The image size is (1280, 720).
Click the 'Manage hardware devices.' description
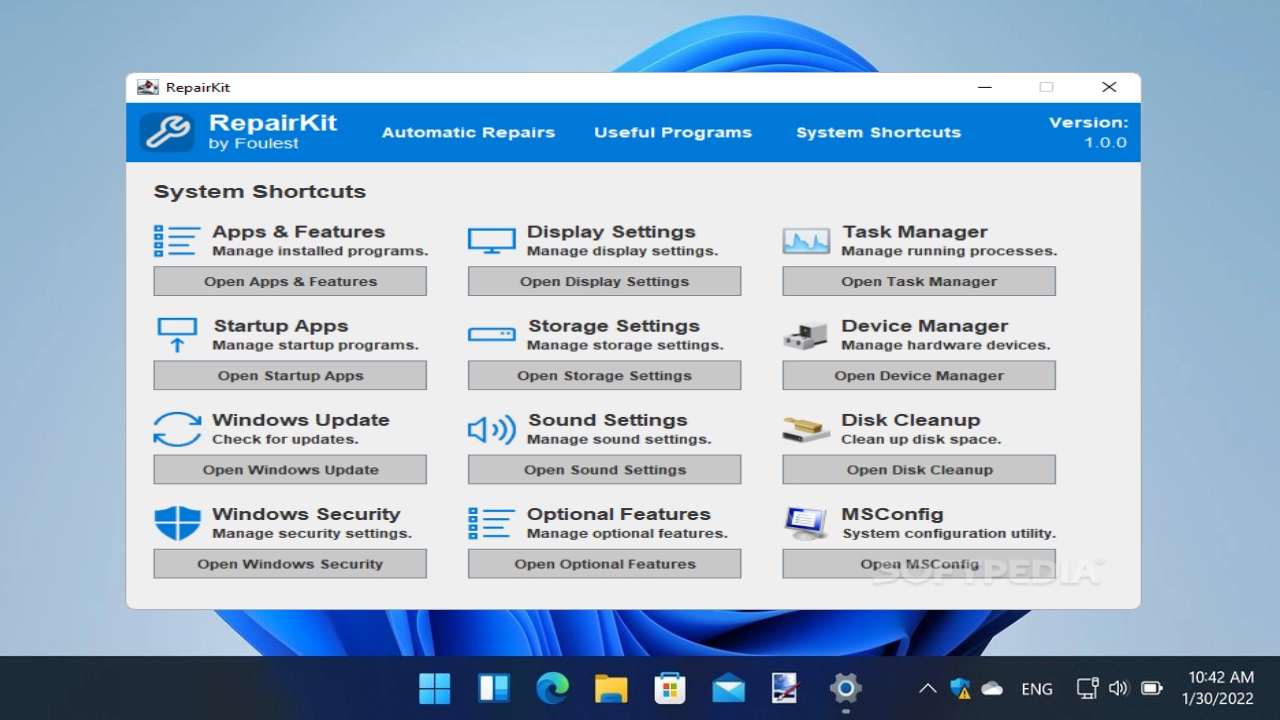946,345
